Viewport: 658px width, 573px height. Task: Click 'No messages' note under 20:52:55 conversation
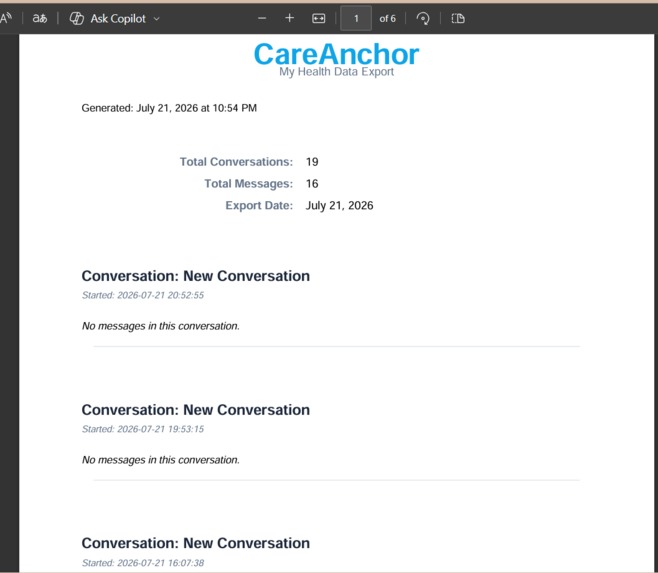click(x=161, y=326)
